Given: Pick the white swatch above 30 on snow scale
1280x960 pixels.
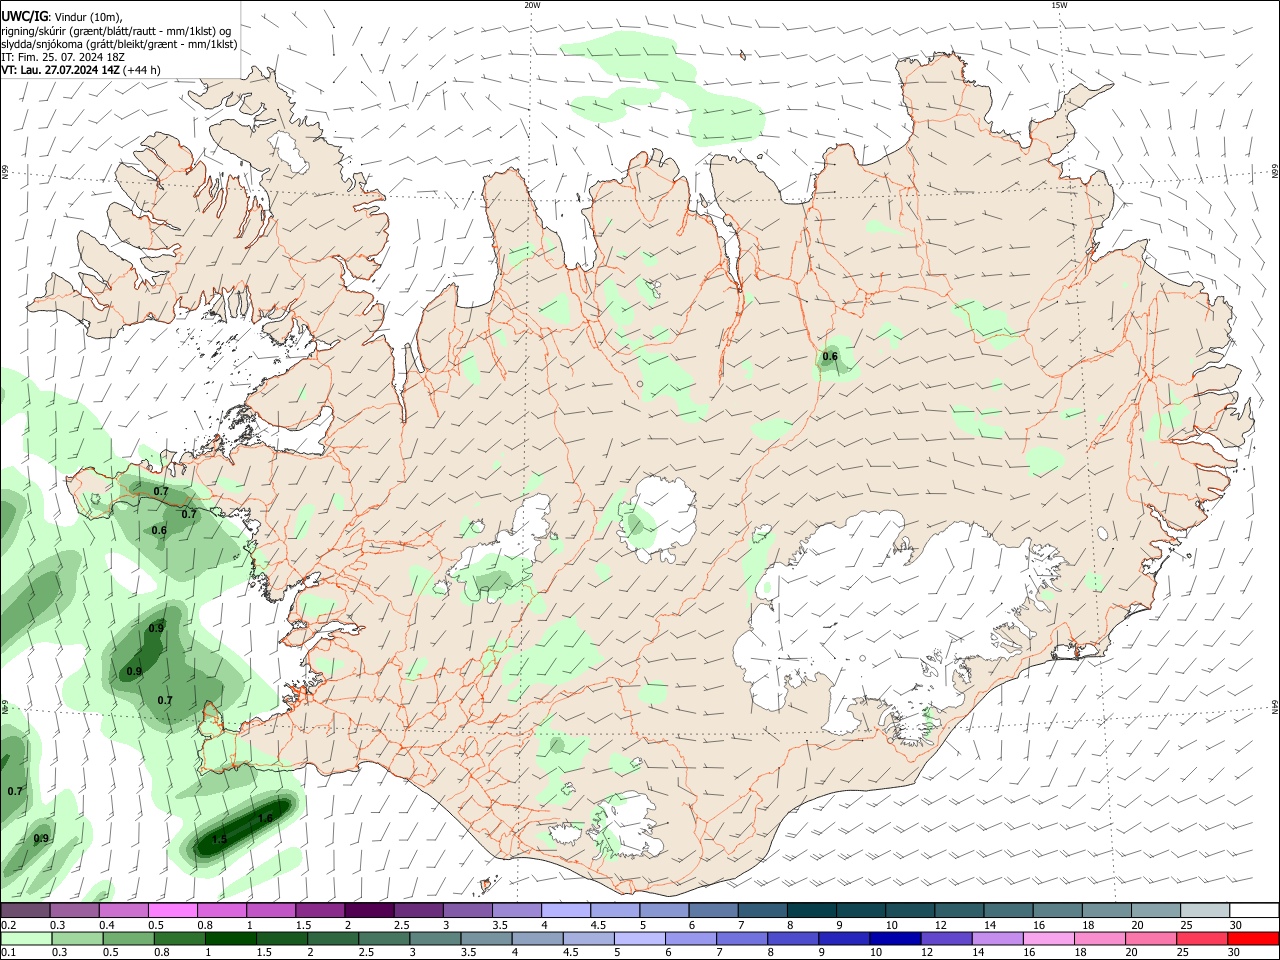Looking at the screenshot, I should tap(1254, 910).
